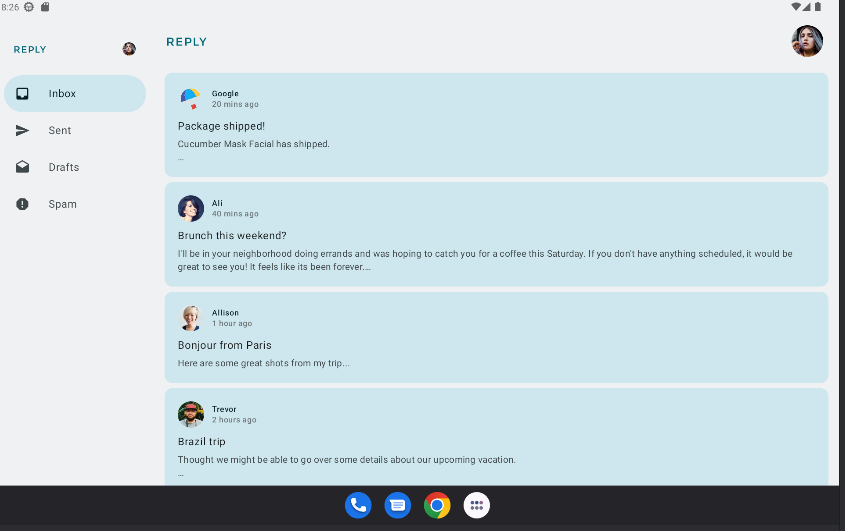Click sender name 'Trevor'
This screenshot has height=531, width=845.
(224, 409)
